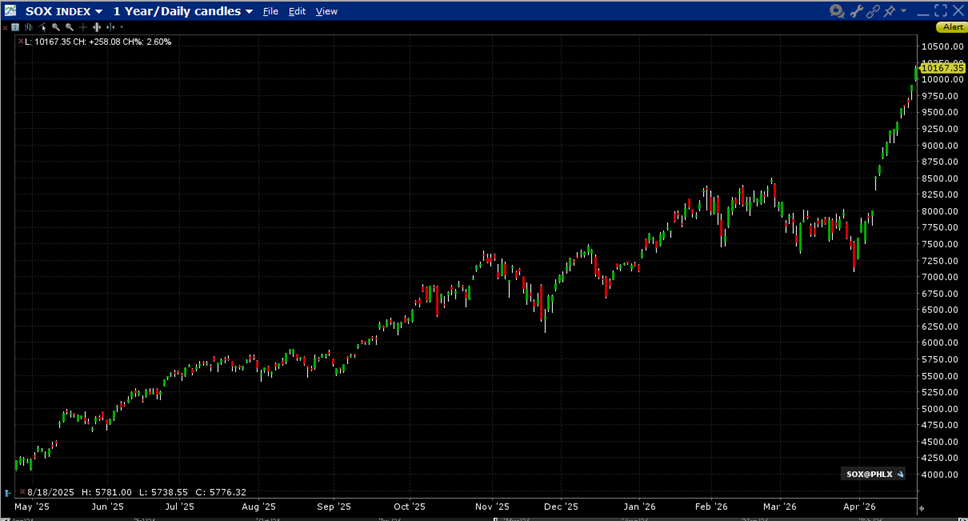Select the arrow pointer tool in chart toolbar

tap(42, 27)
